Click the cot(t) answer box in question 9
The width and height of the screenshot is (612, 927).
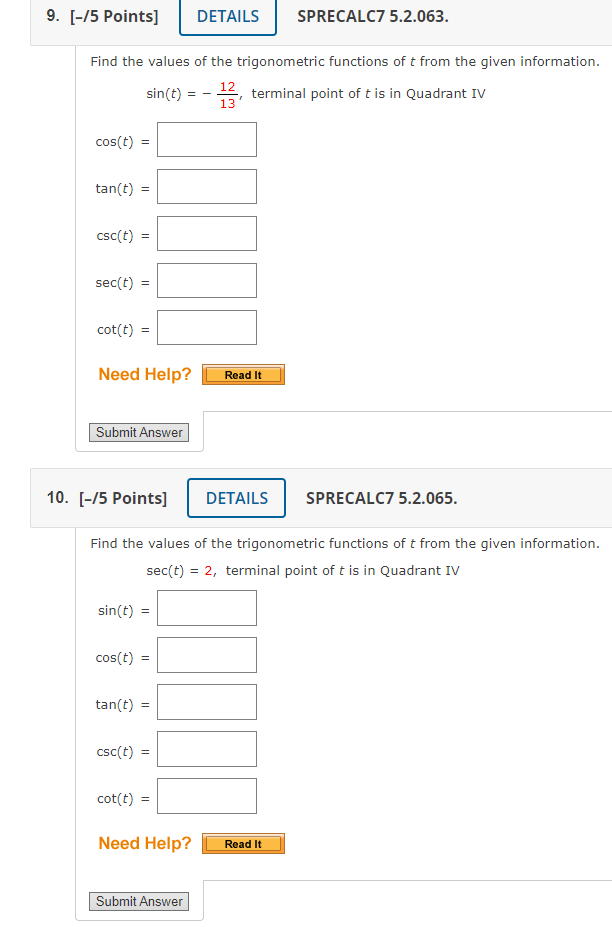point(206,327)
